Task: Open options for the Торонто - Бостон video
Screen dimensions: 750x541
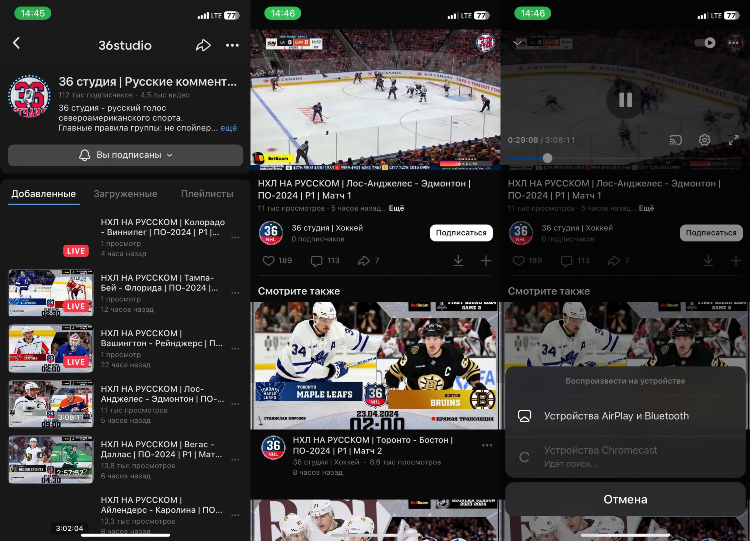Action: 487,445
